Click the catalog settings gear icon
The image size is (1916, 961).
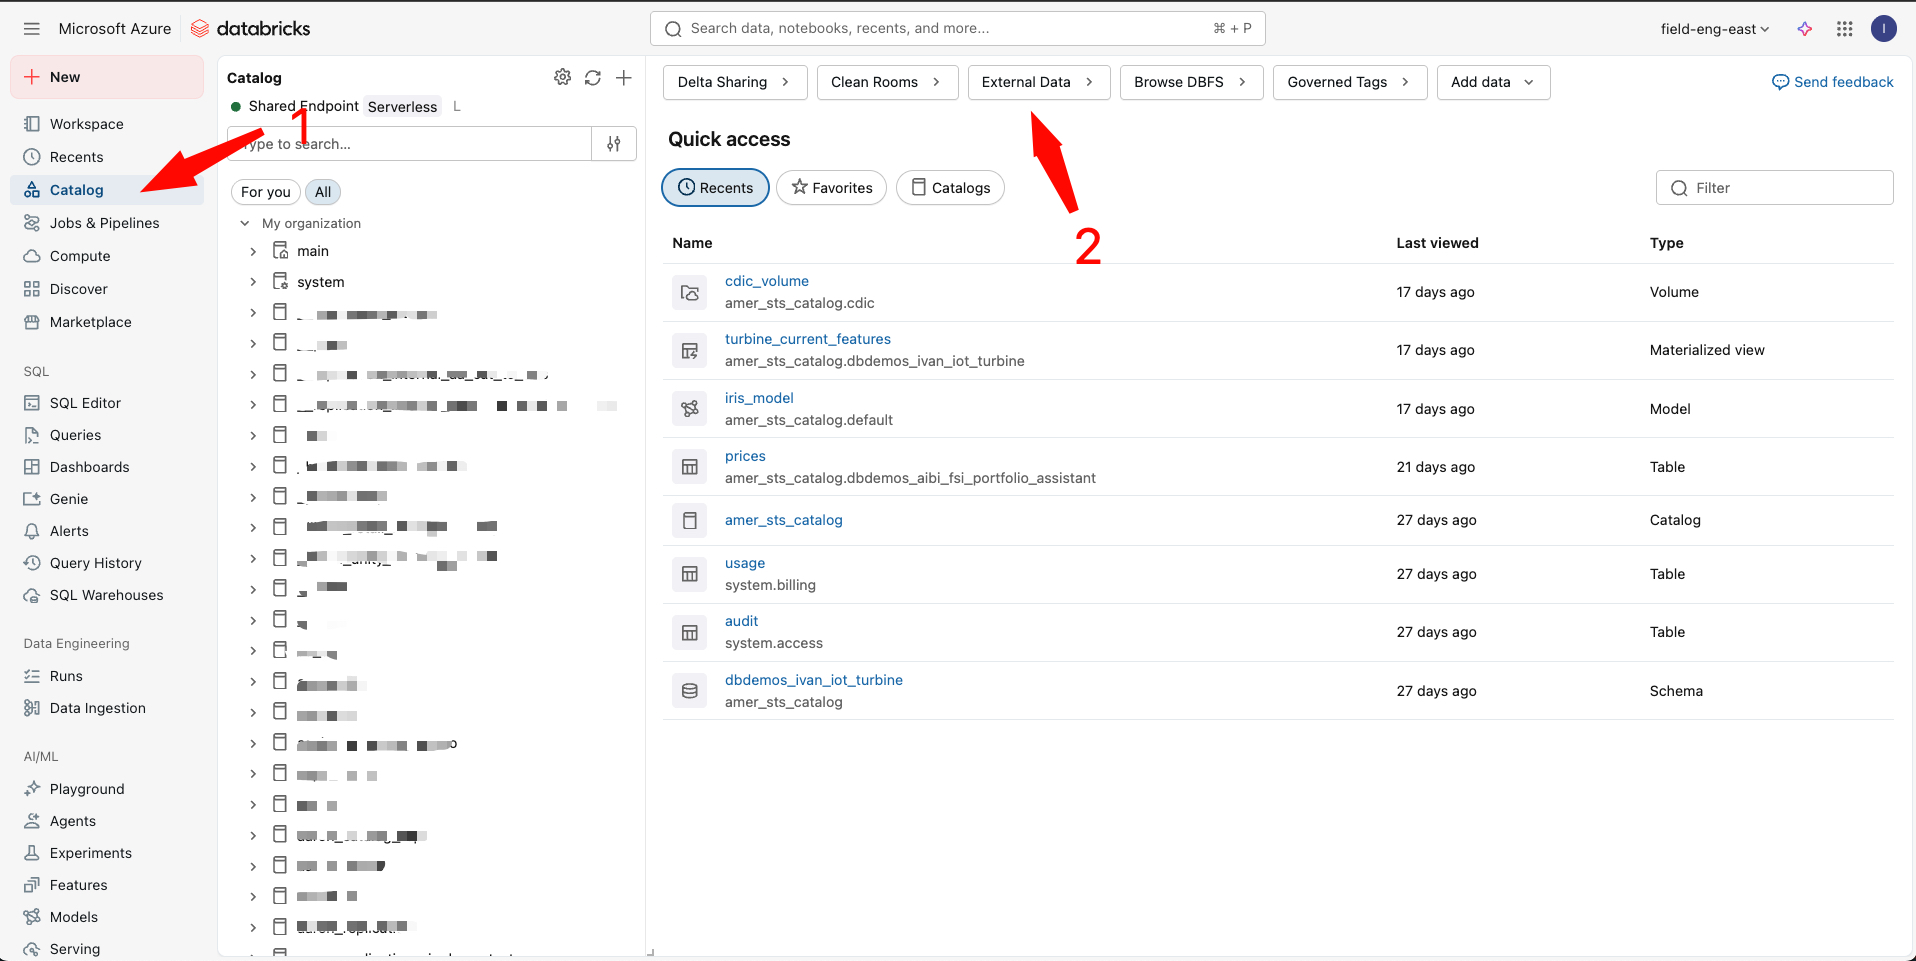point(562,77)
